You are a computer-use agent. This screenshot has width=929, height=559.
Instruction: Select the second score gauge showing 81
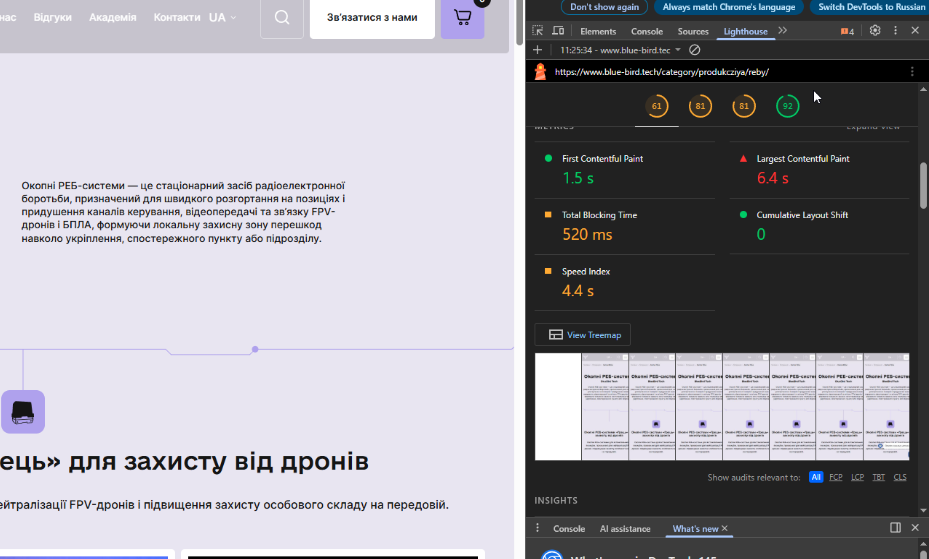[x=744, y=106]
